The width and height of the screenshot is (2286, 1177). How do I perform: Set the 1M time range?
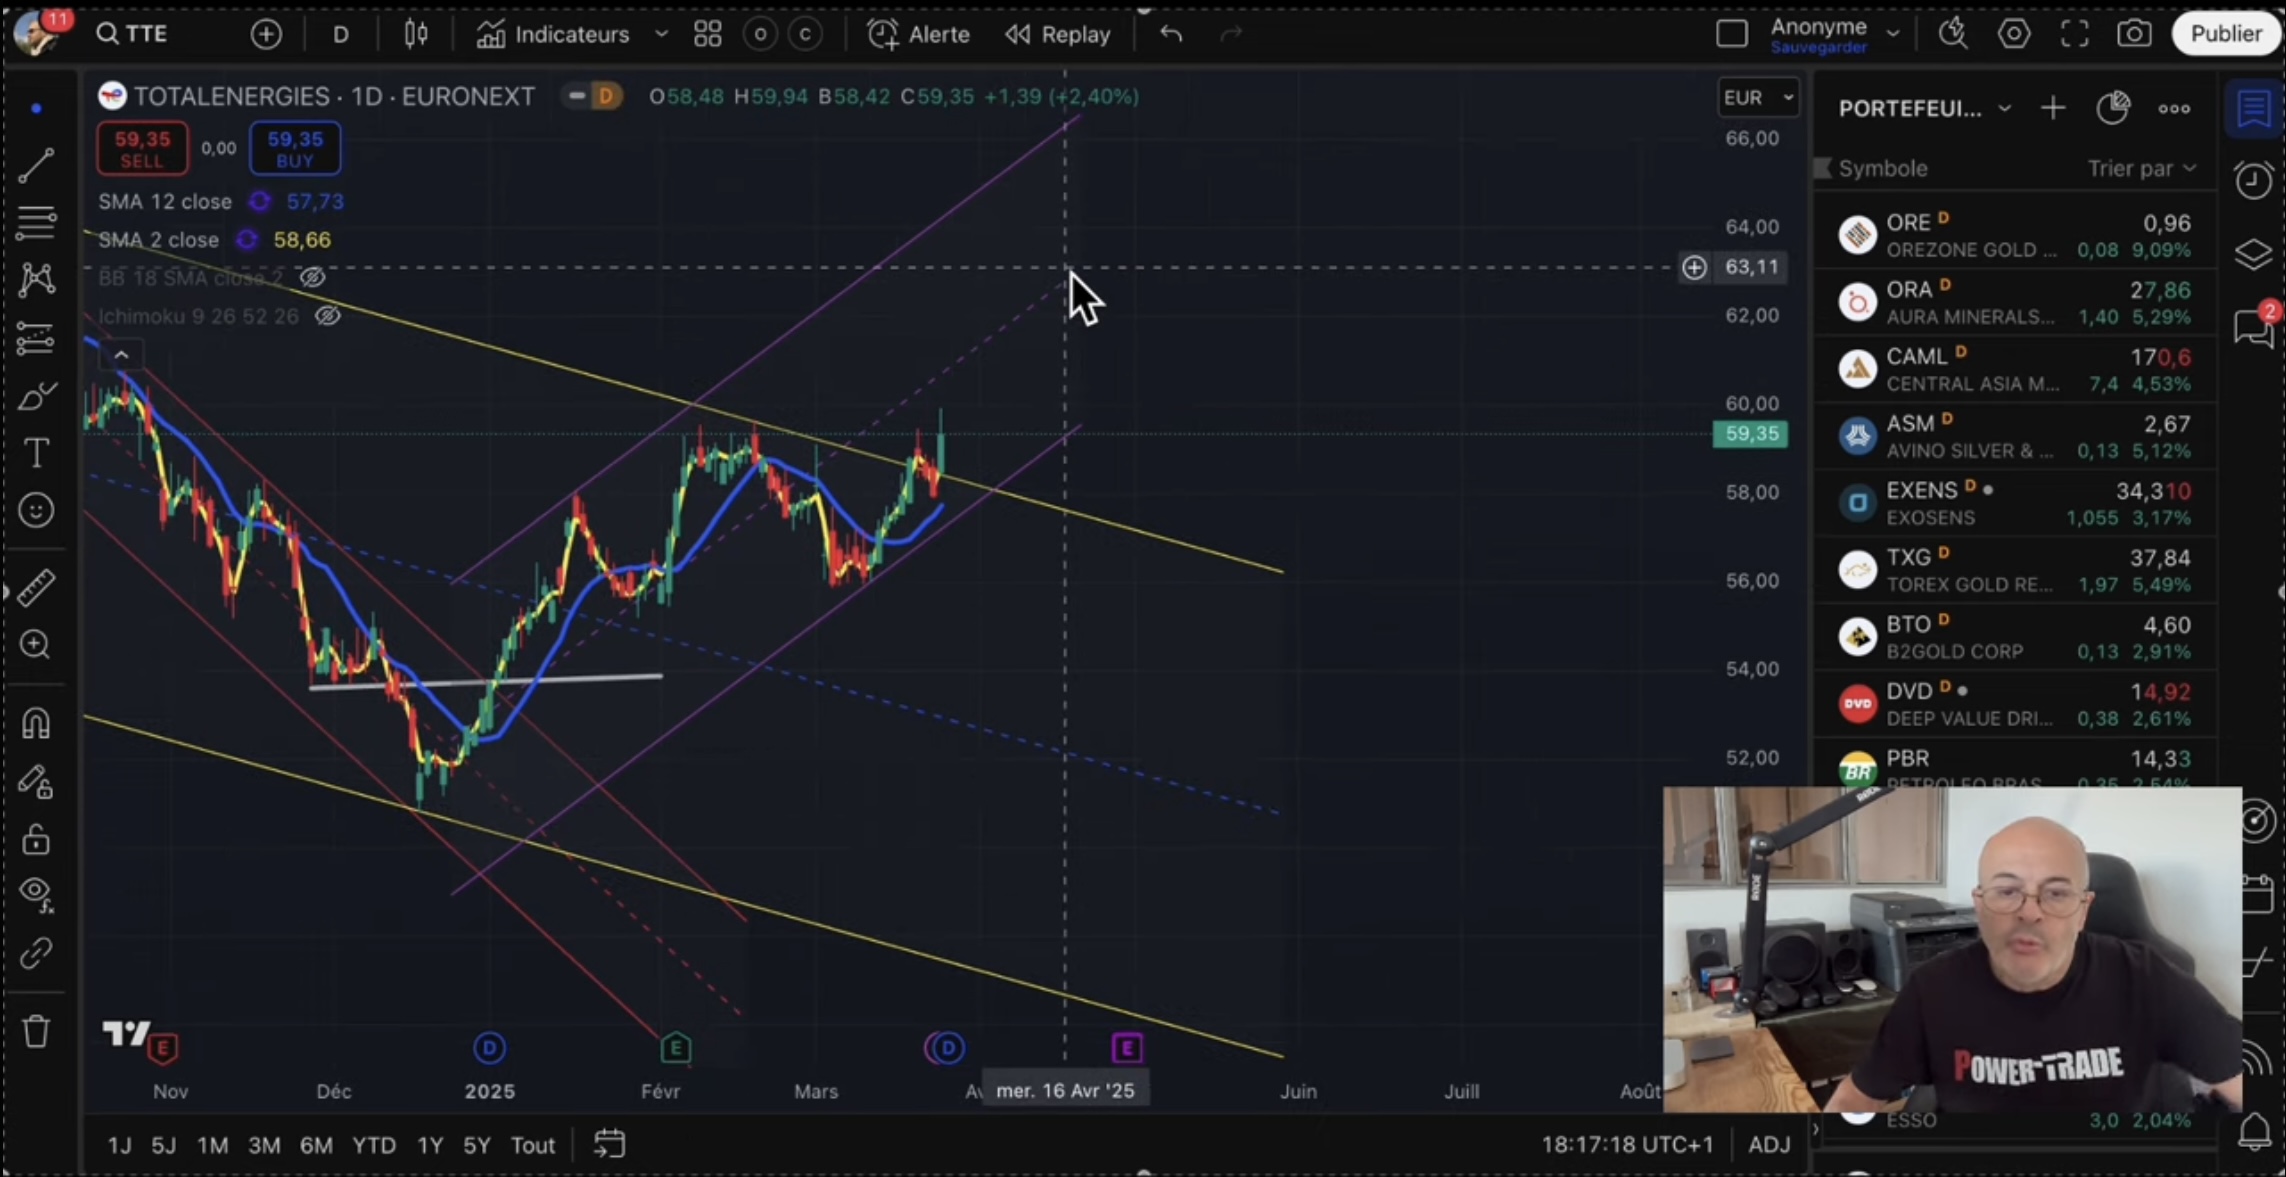(x=212, y=1145)
